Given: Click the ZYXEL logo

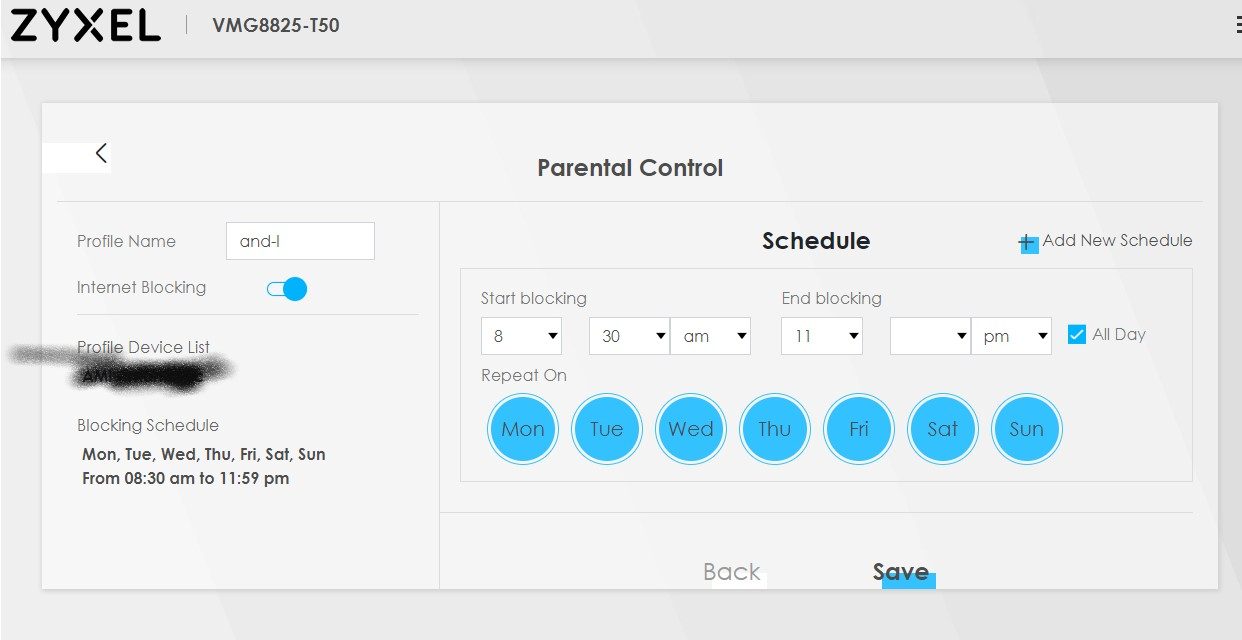Looking at the screenshot, I should tap(85, 26).
